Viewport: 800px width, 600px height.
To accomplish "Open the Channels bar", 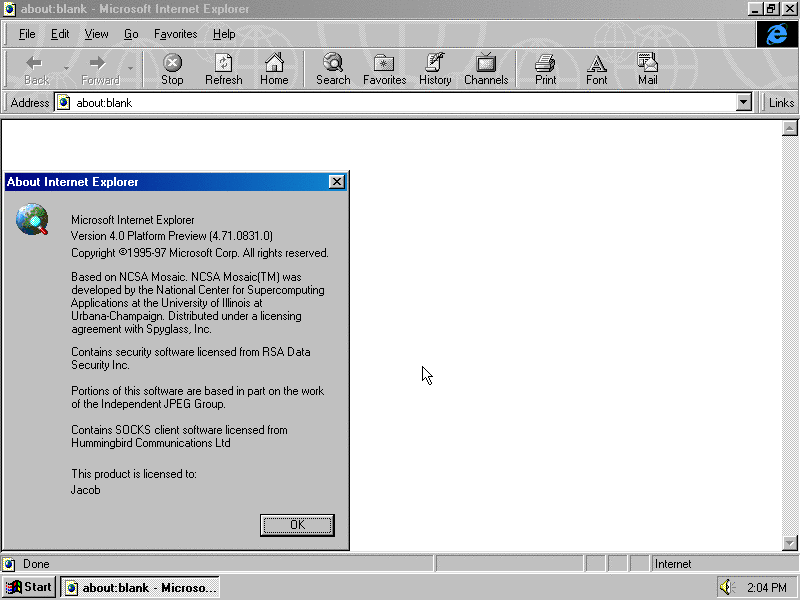I will point(486,69).
